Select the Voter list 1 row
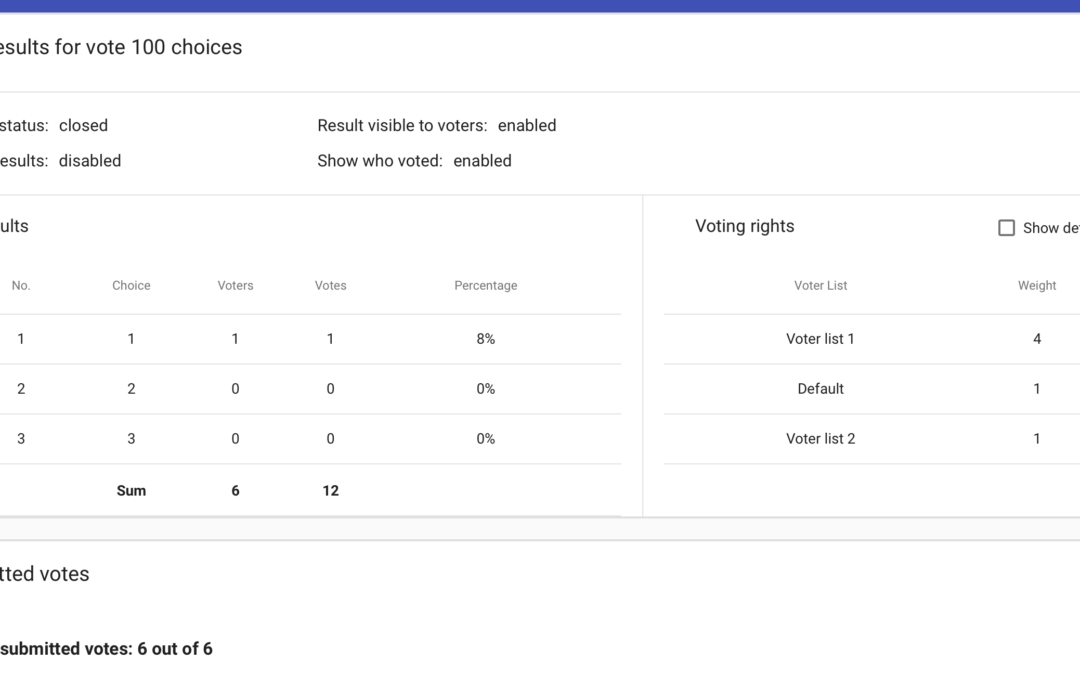Screen dimensions: 1080x675 820,339
